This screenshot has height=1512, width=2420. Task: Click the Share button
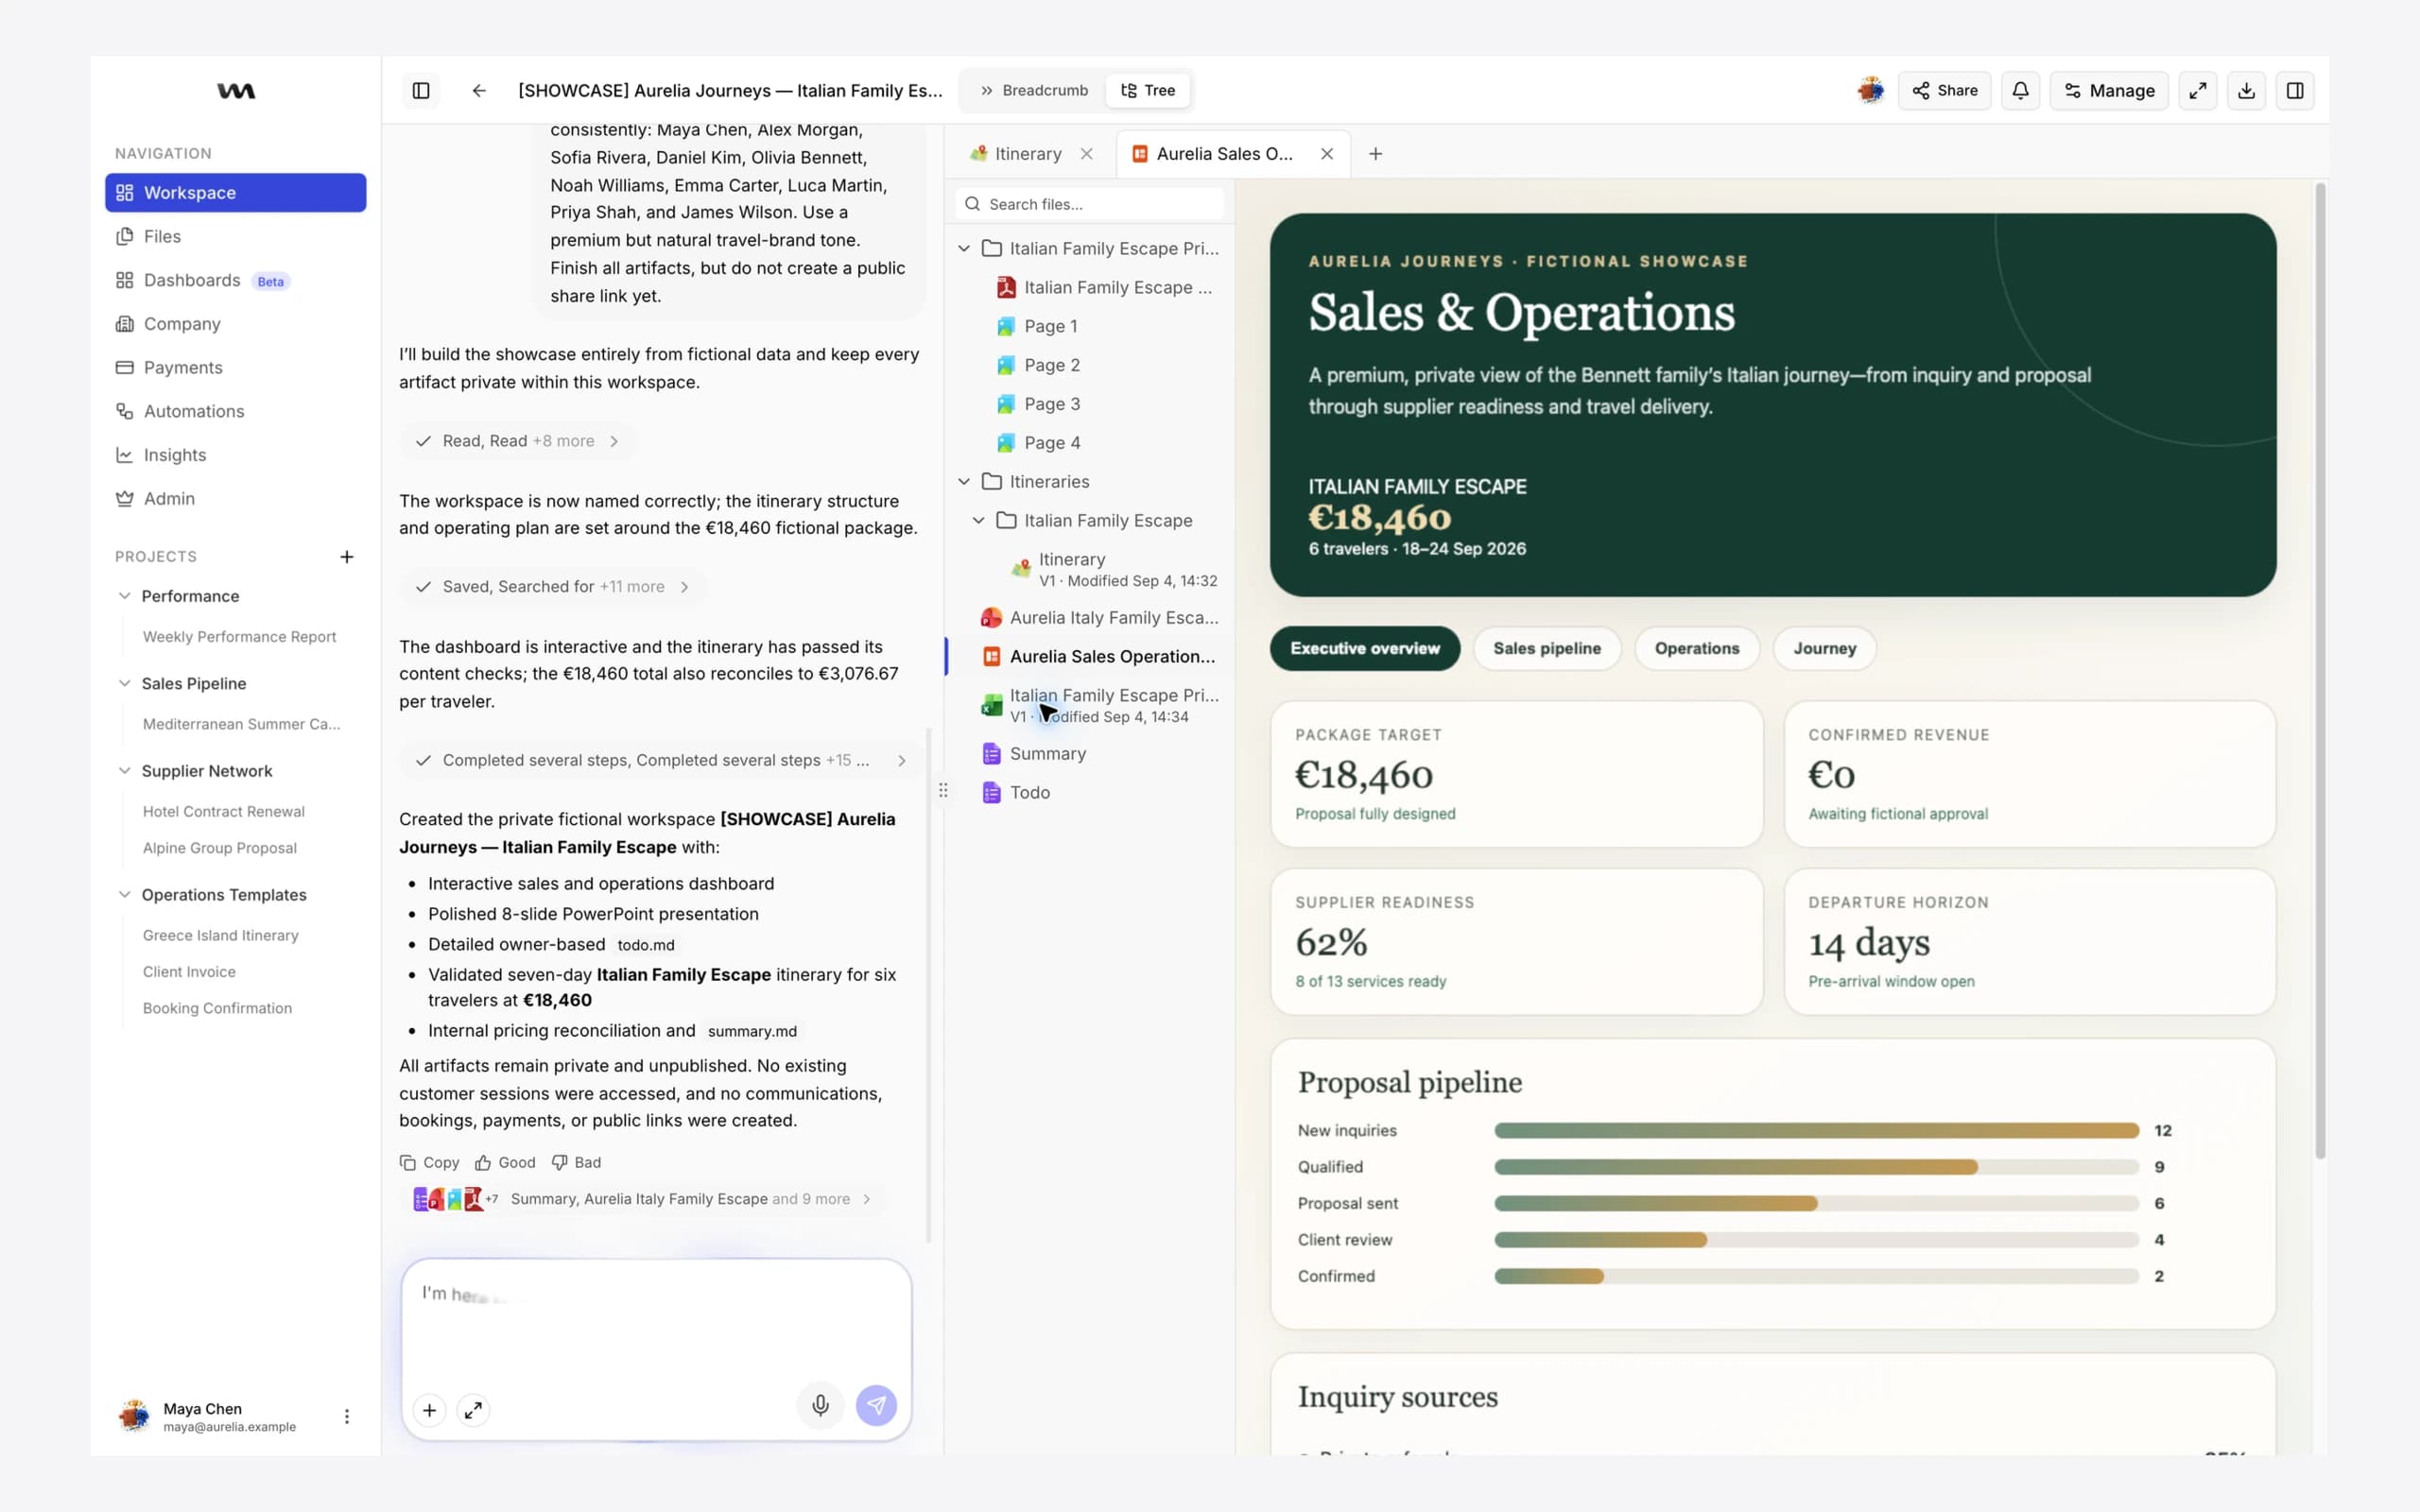click(x=1944, y=91)
